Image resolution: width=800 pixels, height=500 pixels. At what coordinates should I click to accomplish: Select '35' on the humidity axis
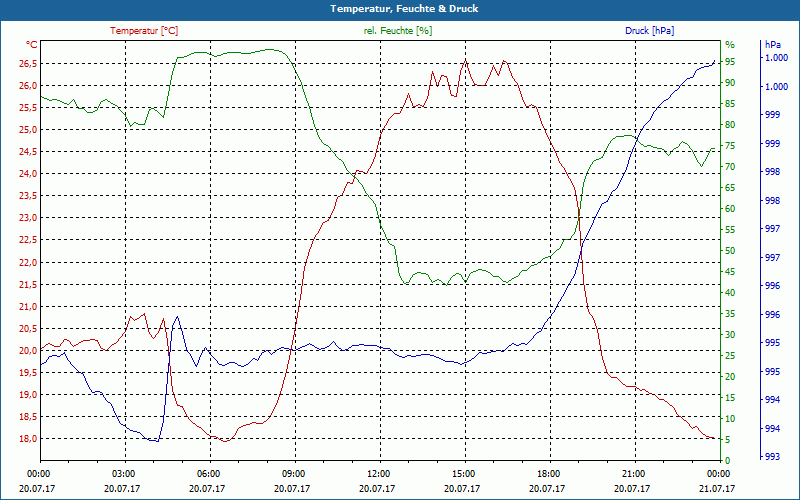pyautogui.click(x=730, y=313)
